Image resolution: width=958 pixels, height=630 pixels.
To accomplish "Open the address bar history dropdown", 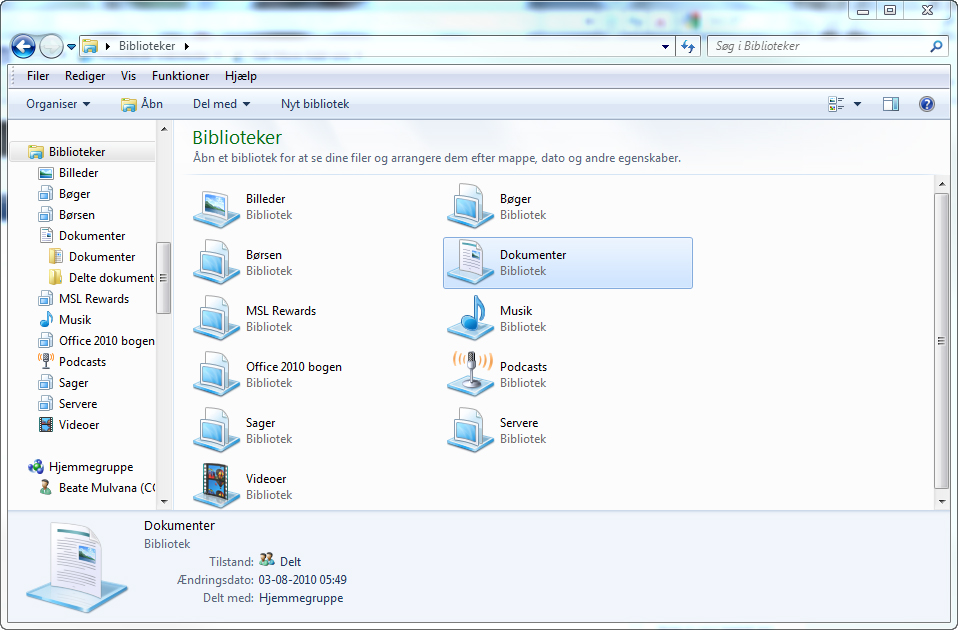I will 666,46.
